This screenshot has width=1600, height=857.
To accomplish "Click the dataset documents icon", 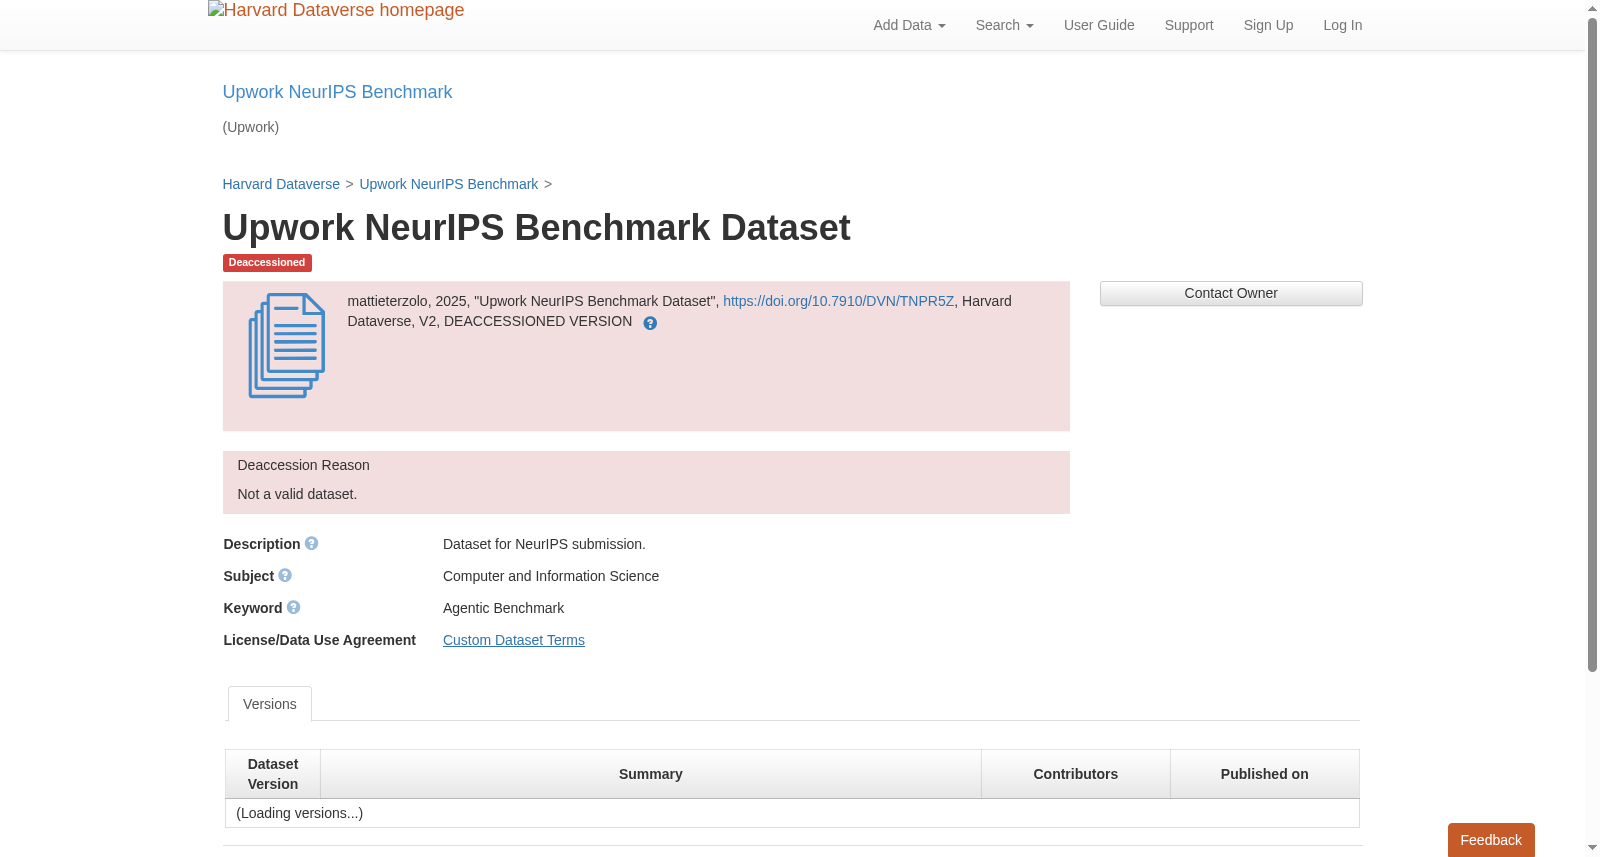I will coord(287,346).
